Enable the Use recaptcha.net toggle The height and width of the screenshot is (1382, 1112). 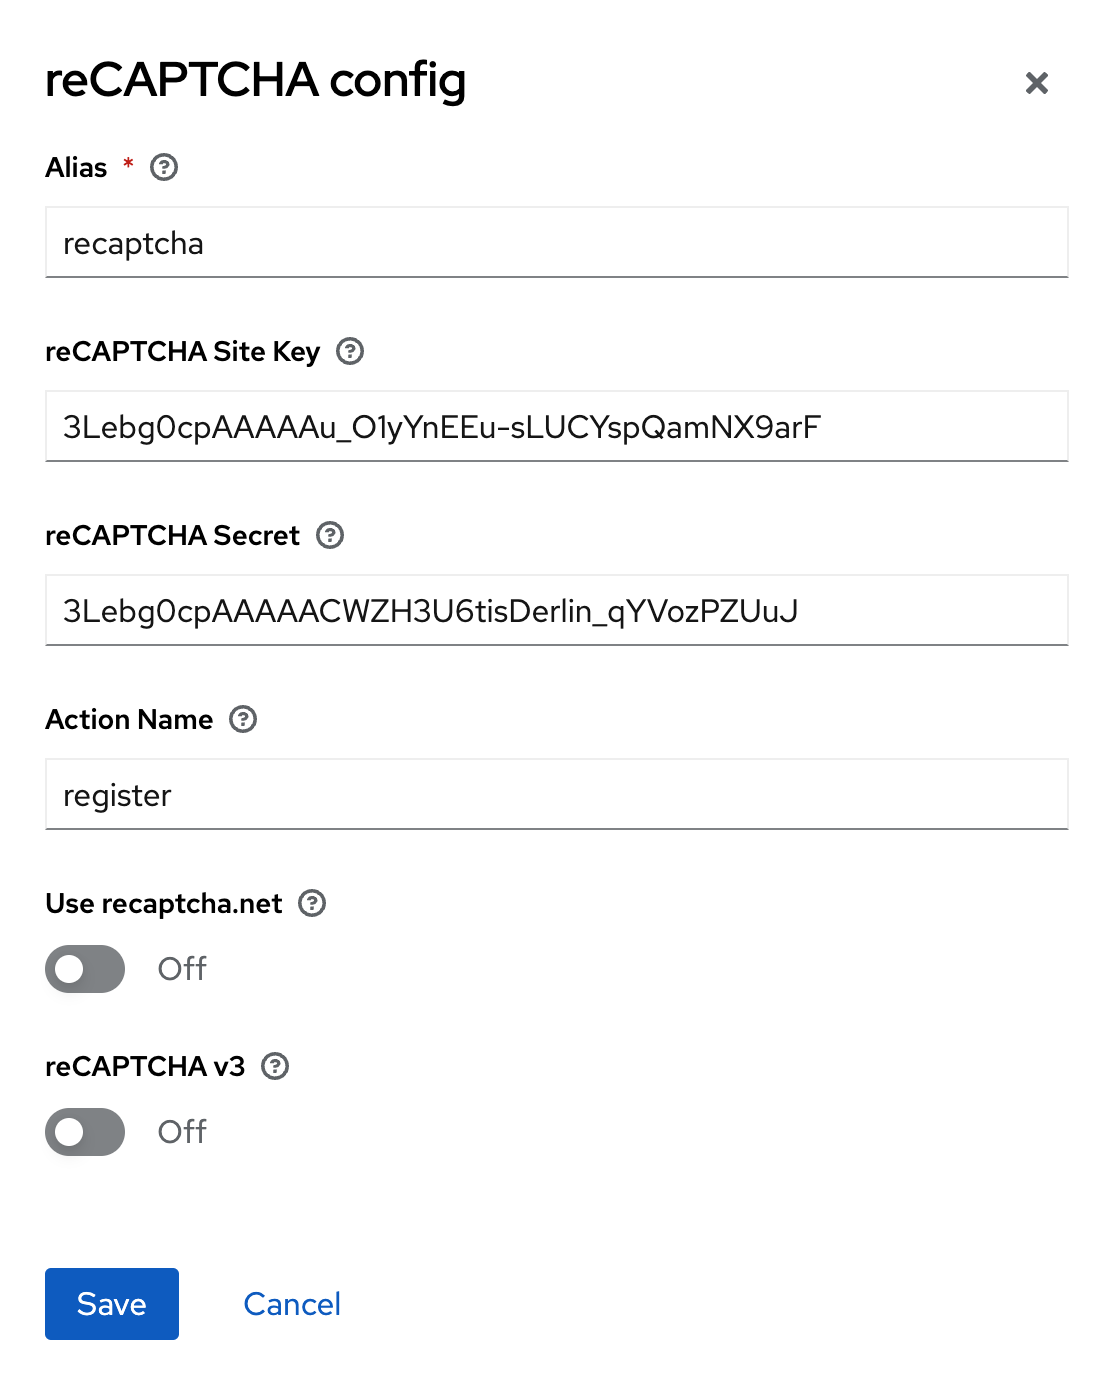pos(85,969)
